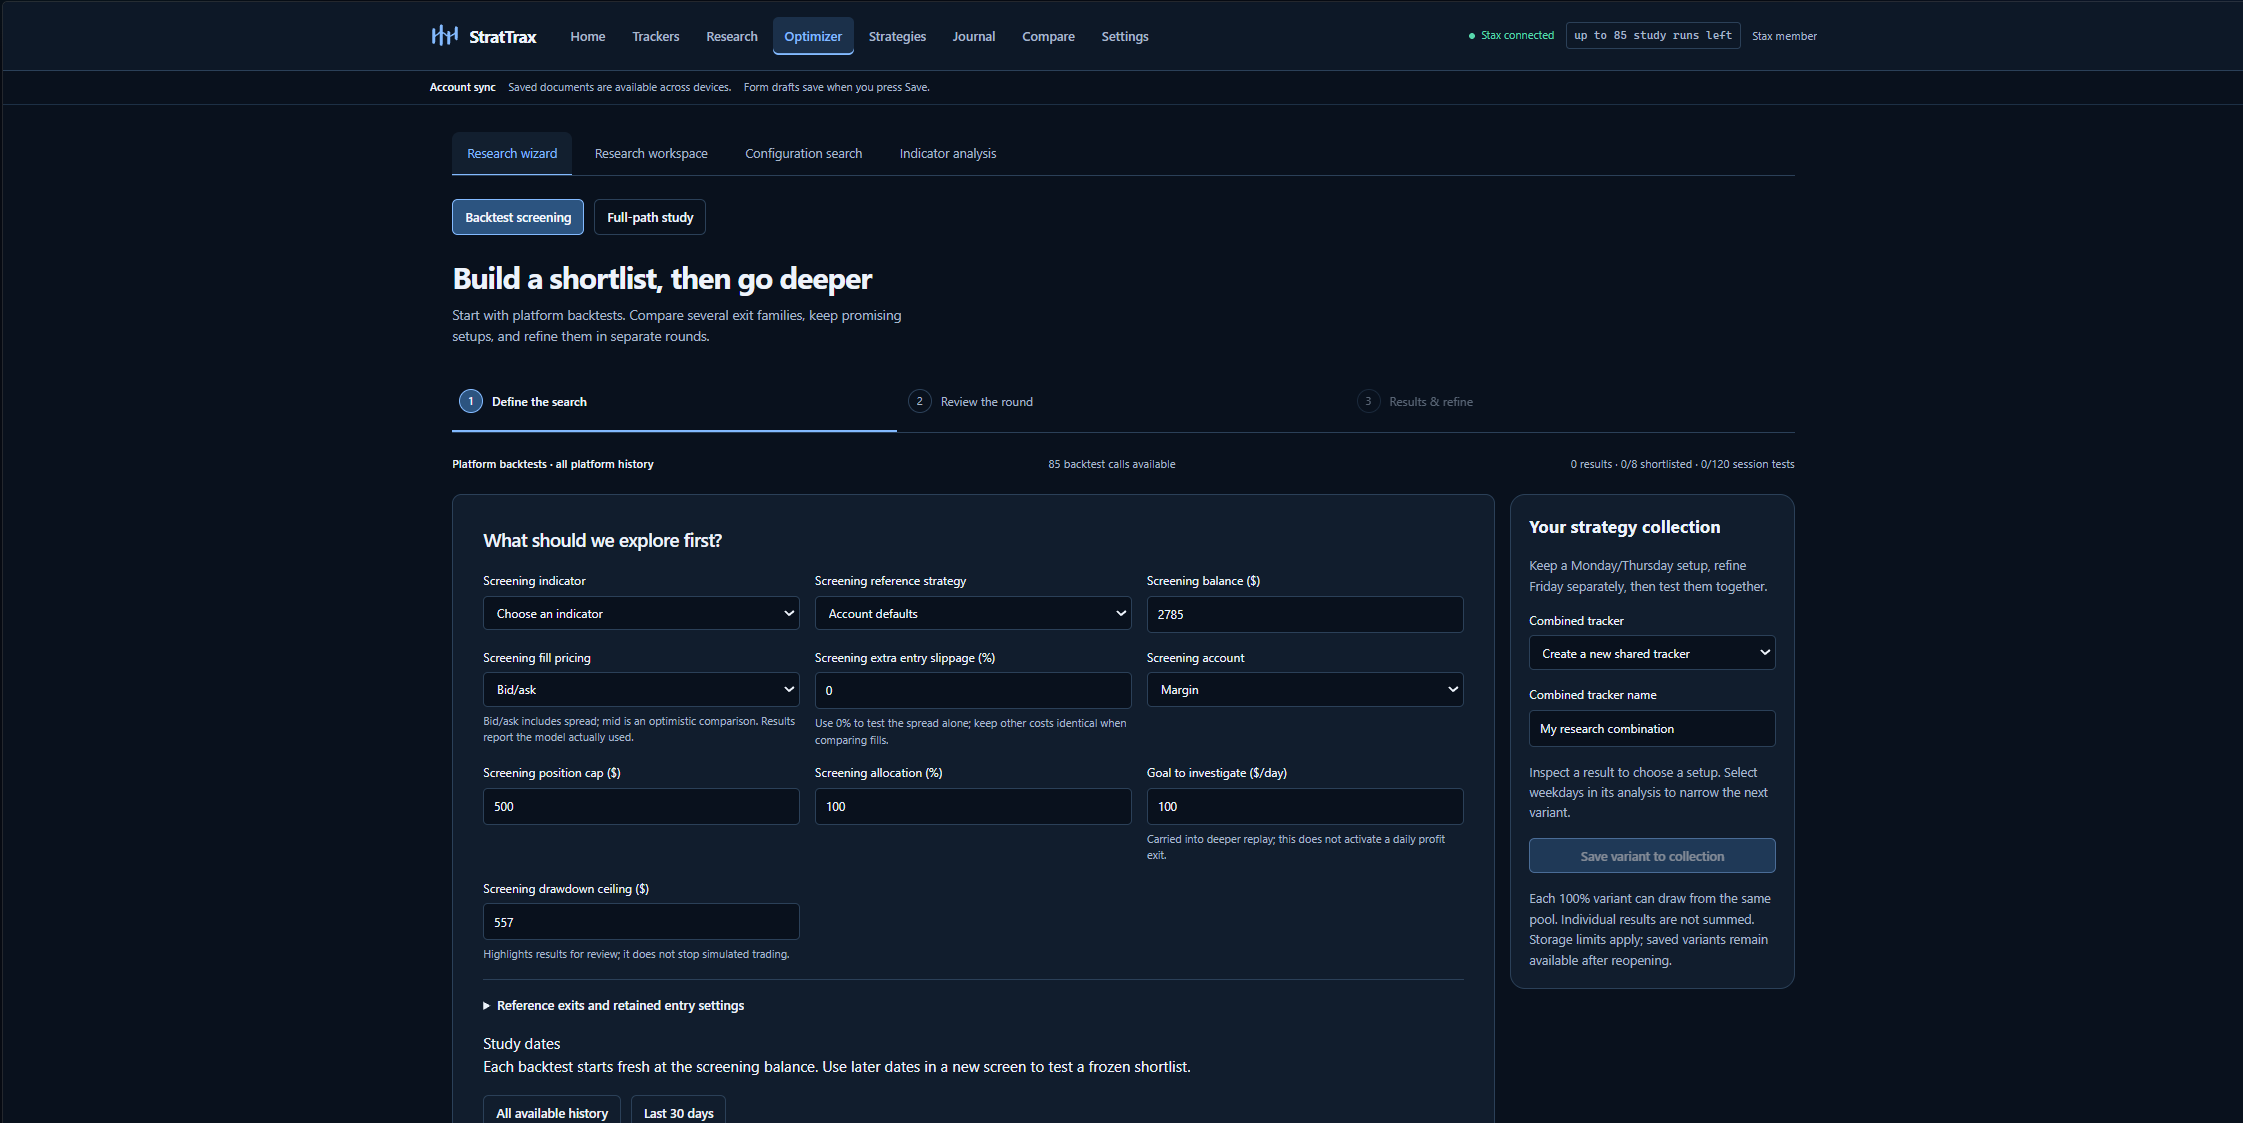Open the Journal page
2243x1123 pixels.
point(973,36)
